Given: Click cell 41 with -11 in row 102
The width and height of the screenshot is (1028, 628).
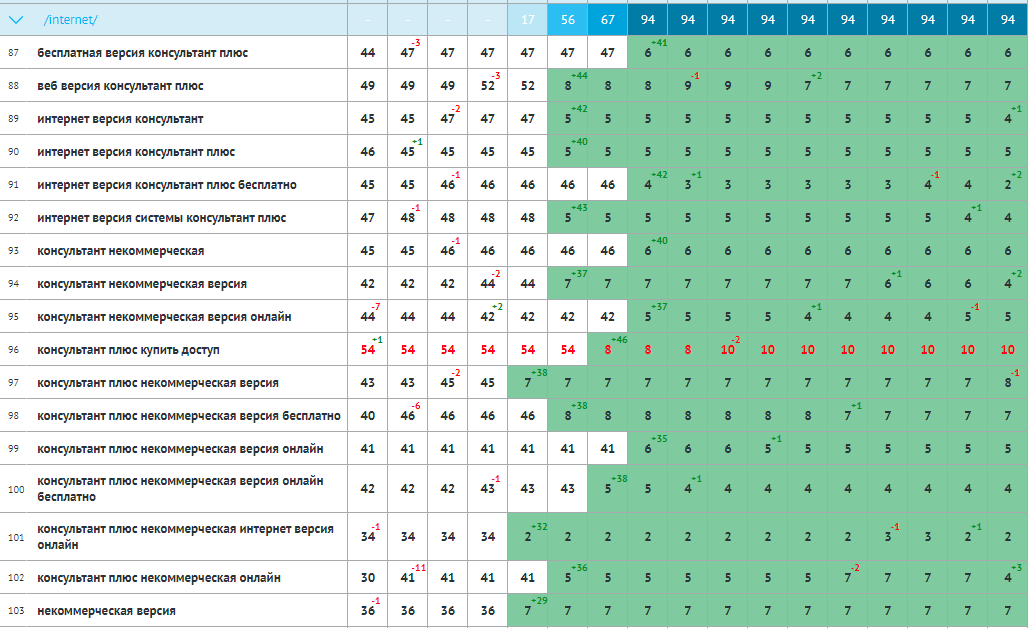Looking at the screenshot, I should tap(408, 578).
